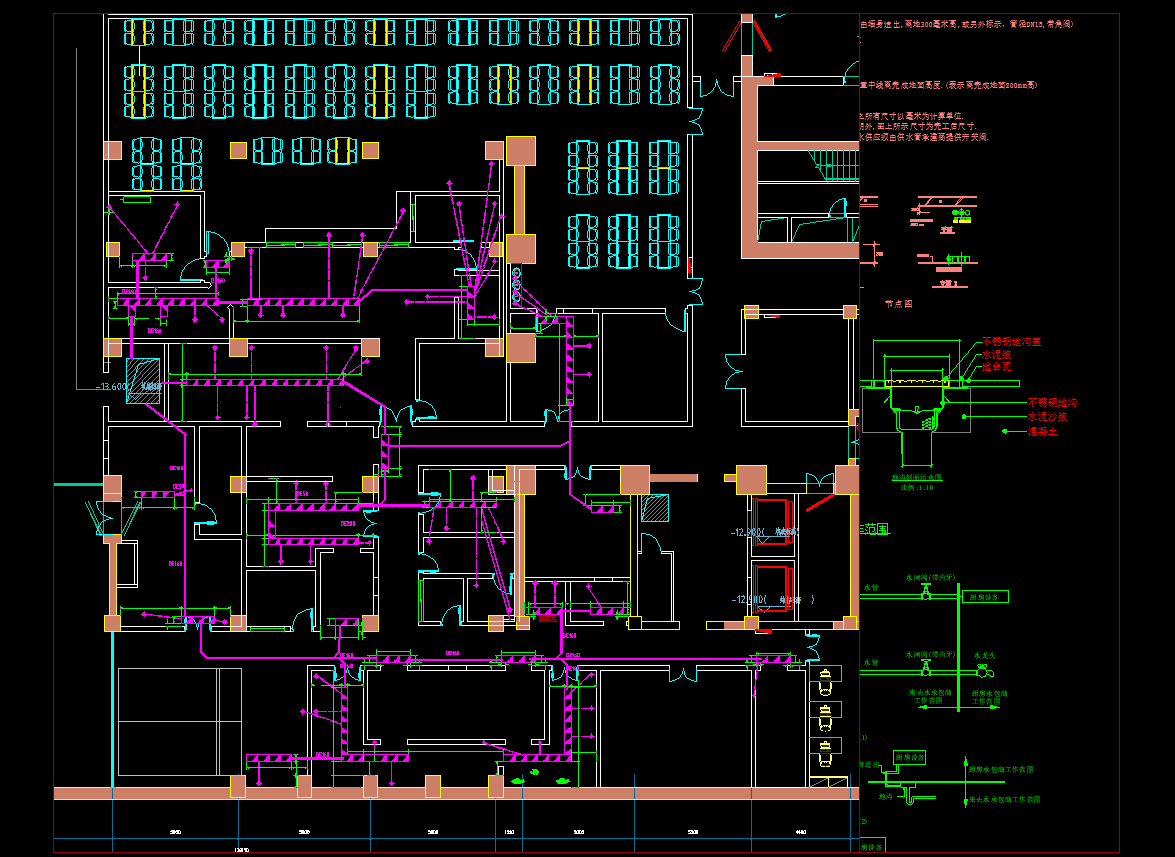Click the 节点图 title text
This screenshot has height=857, width=1175.
[898, 303]
